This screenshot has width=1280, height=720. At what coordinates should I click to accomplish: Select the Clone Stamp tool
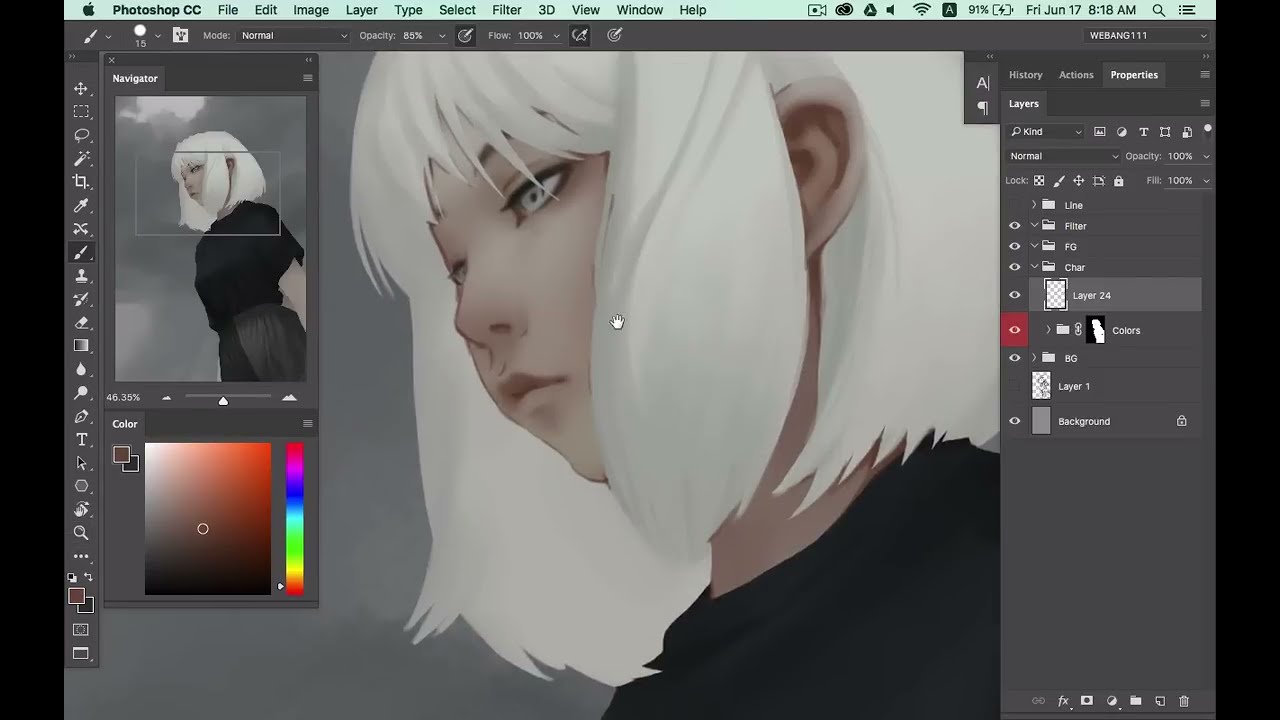[81, 276]
